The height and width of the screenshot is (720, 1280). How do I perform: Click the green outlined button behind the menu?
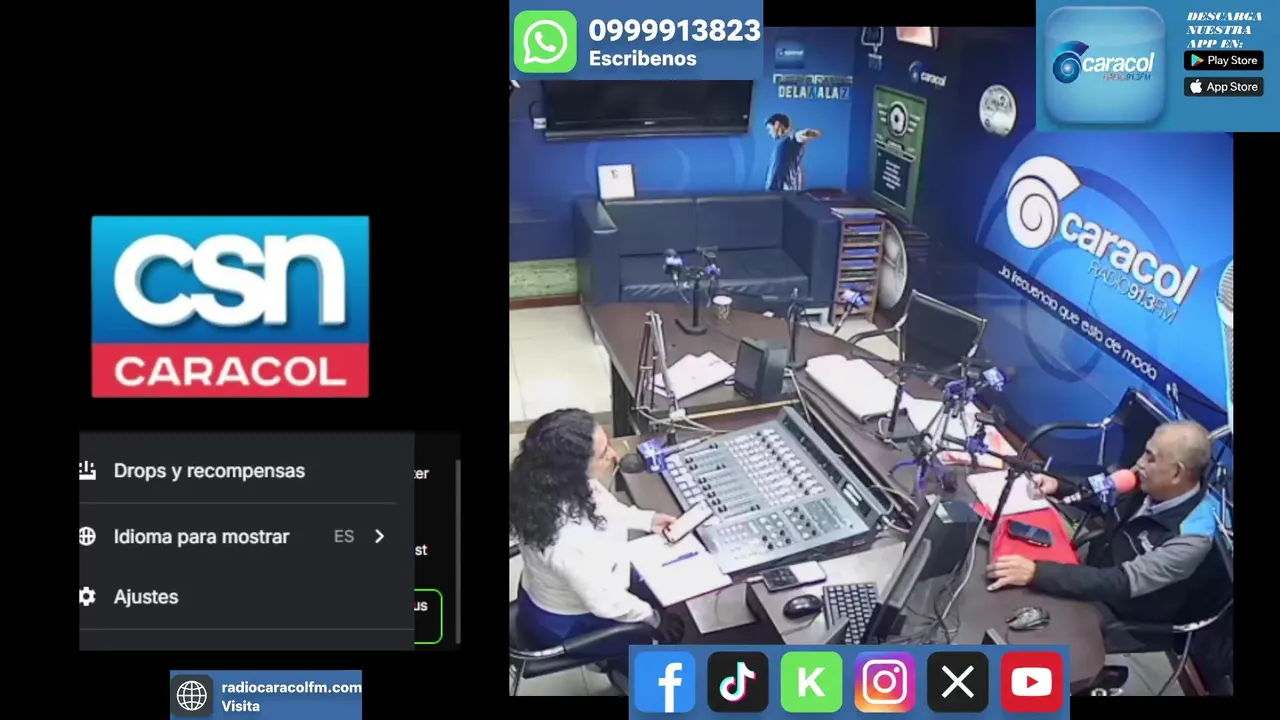pos(428,616)
